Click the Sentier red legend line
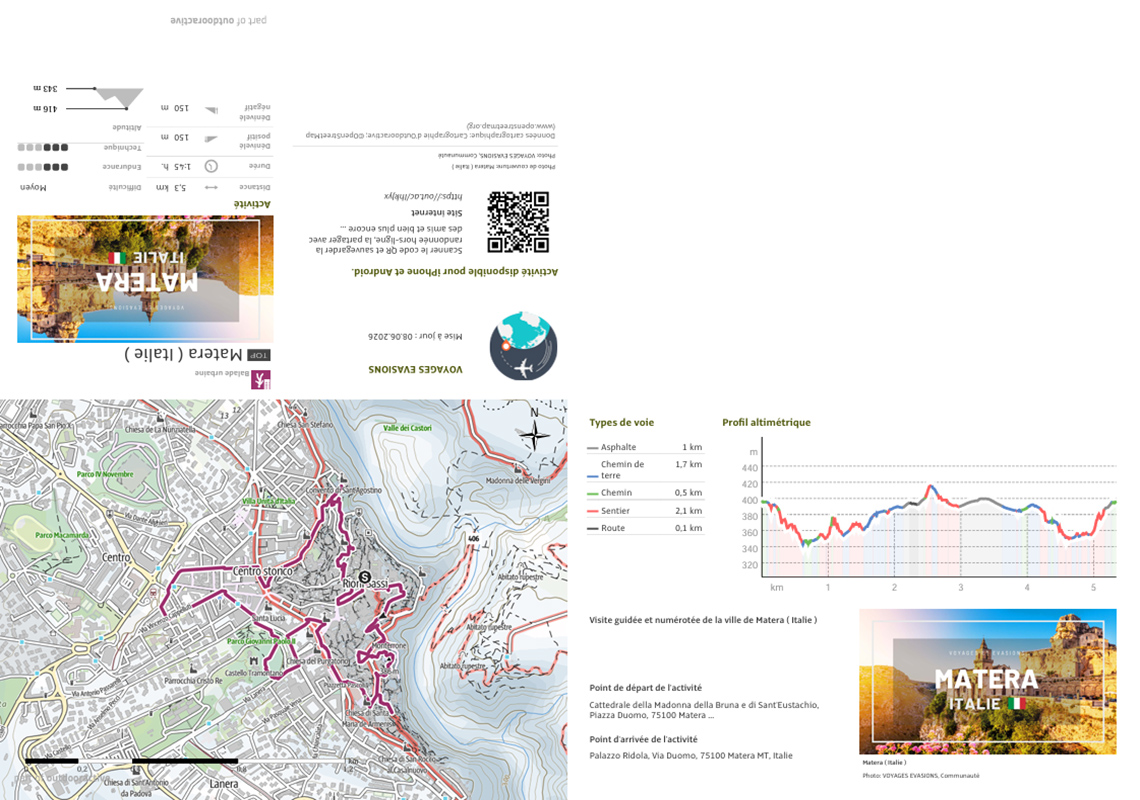The height and width of the screenshot is (800, 1140). click(x=593, y=511)
